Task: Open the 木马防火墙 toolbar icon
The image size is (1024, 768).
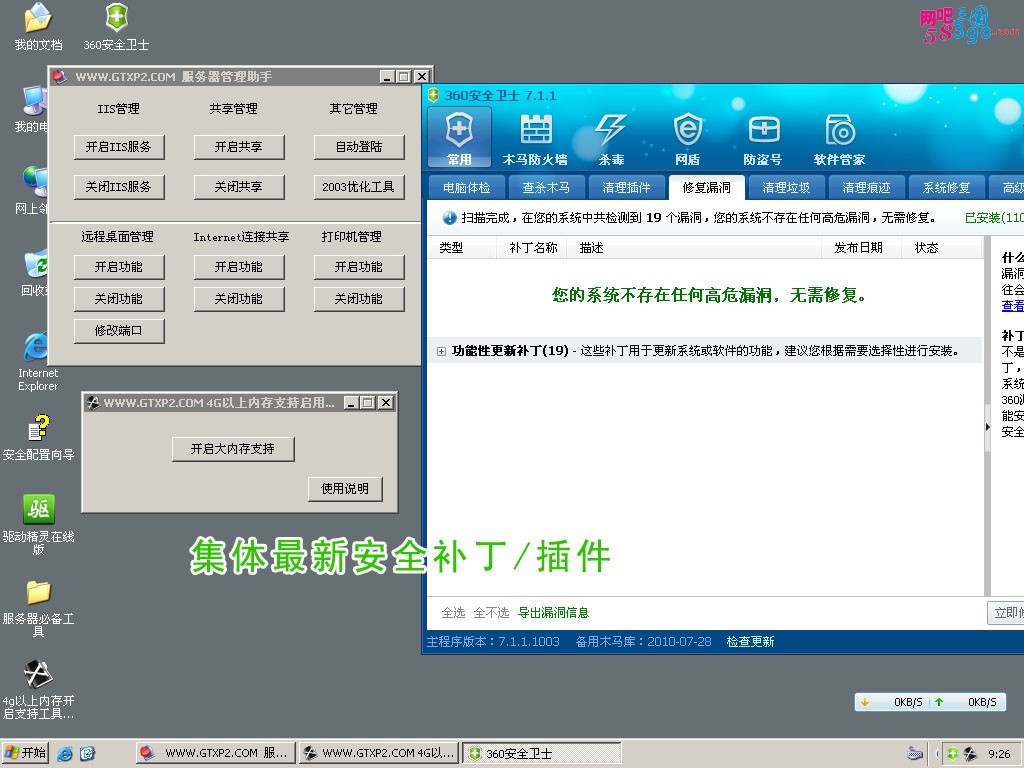Action: [535, 138]
